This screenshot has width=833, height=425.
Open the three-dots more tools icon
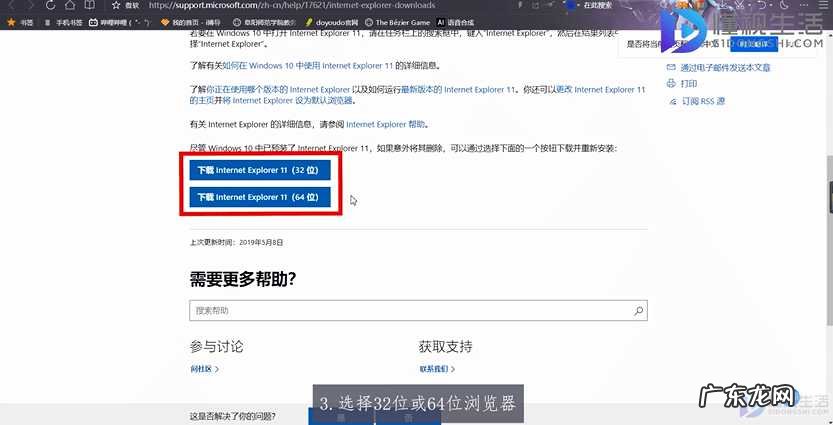pos(804,5)
